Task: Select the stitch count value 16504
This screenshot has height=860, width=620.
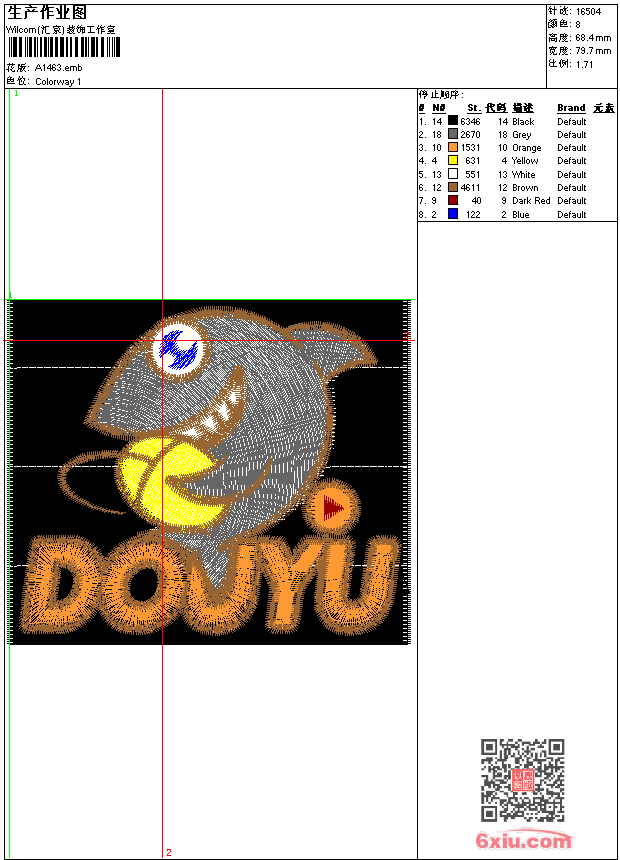Action: (588, 12)
